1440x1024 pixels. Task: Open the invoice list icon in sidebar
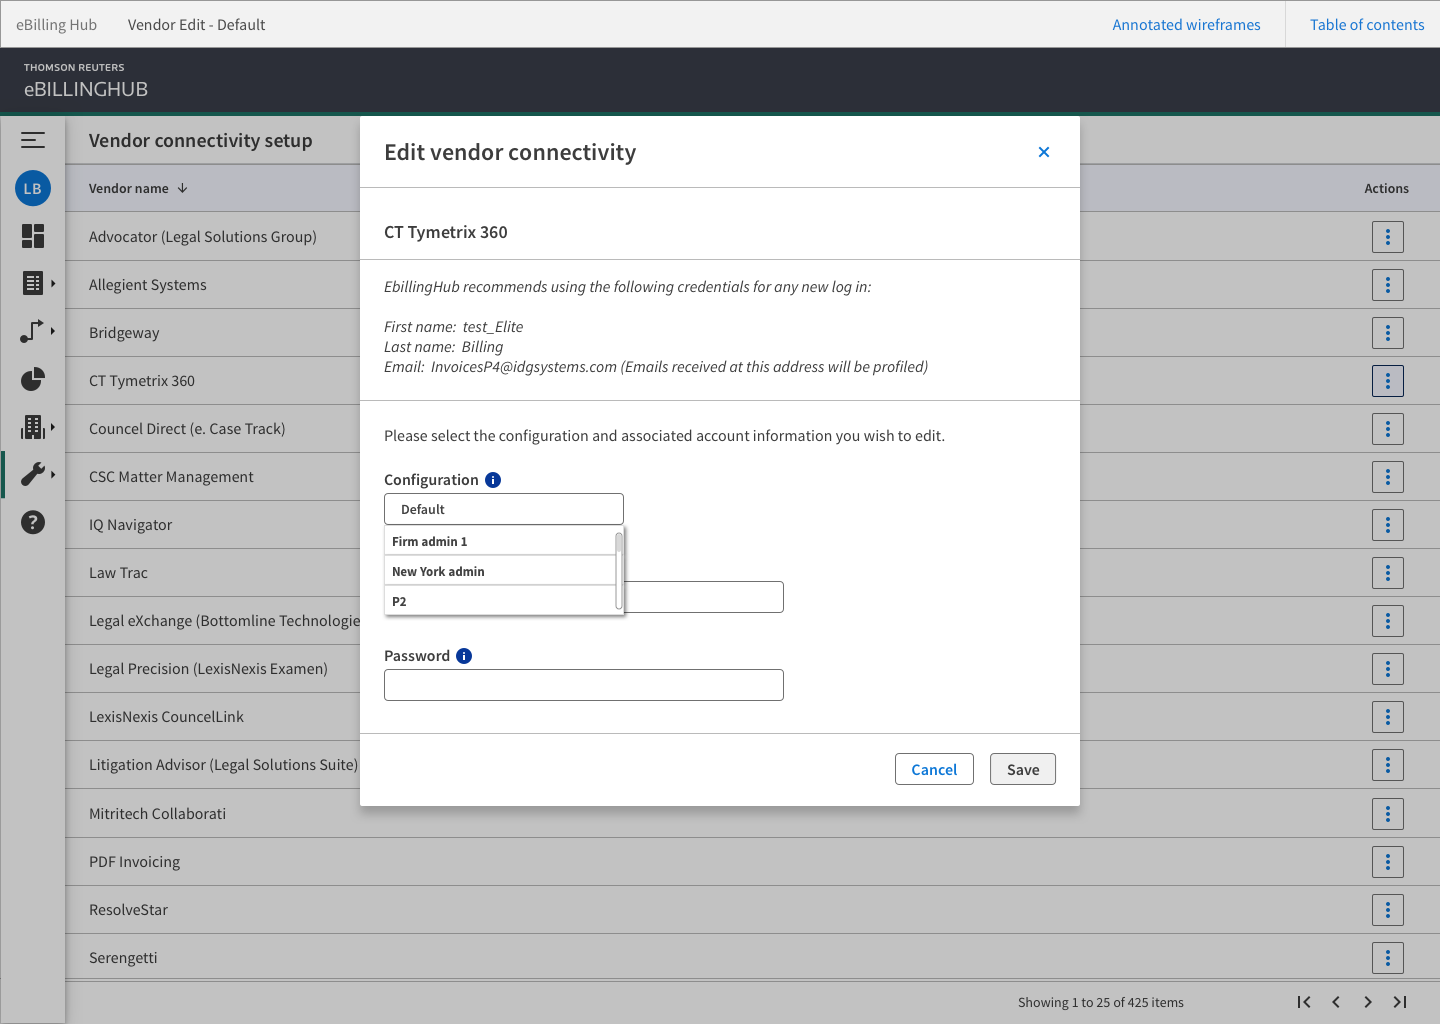(x=33, y=284)
